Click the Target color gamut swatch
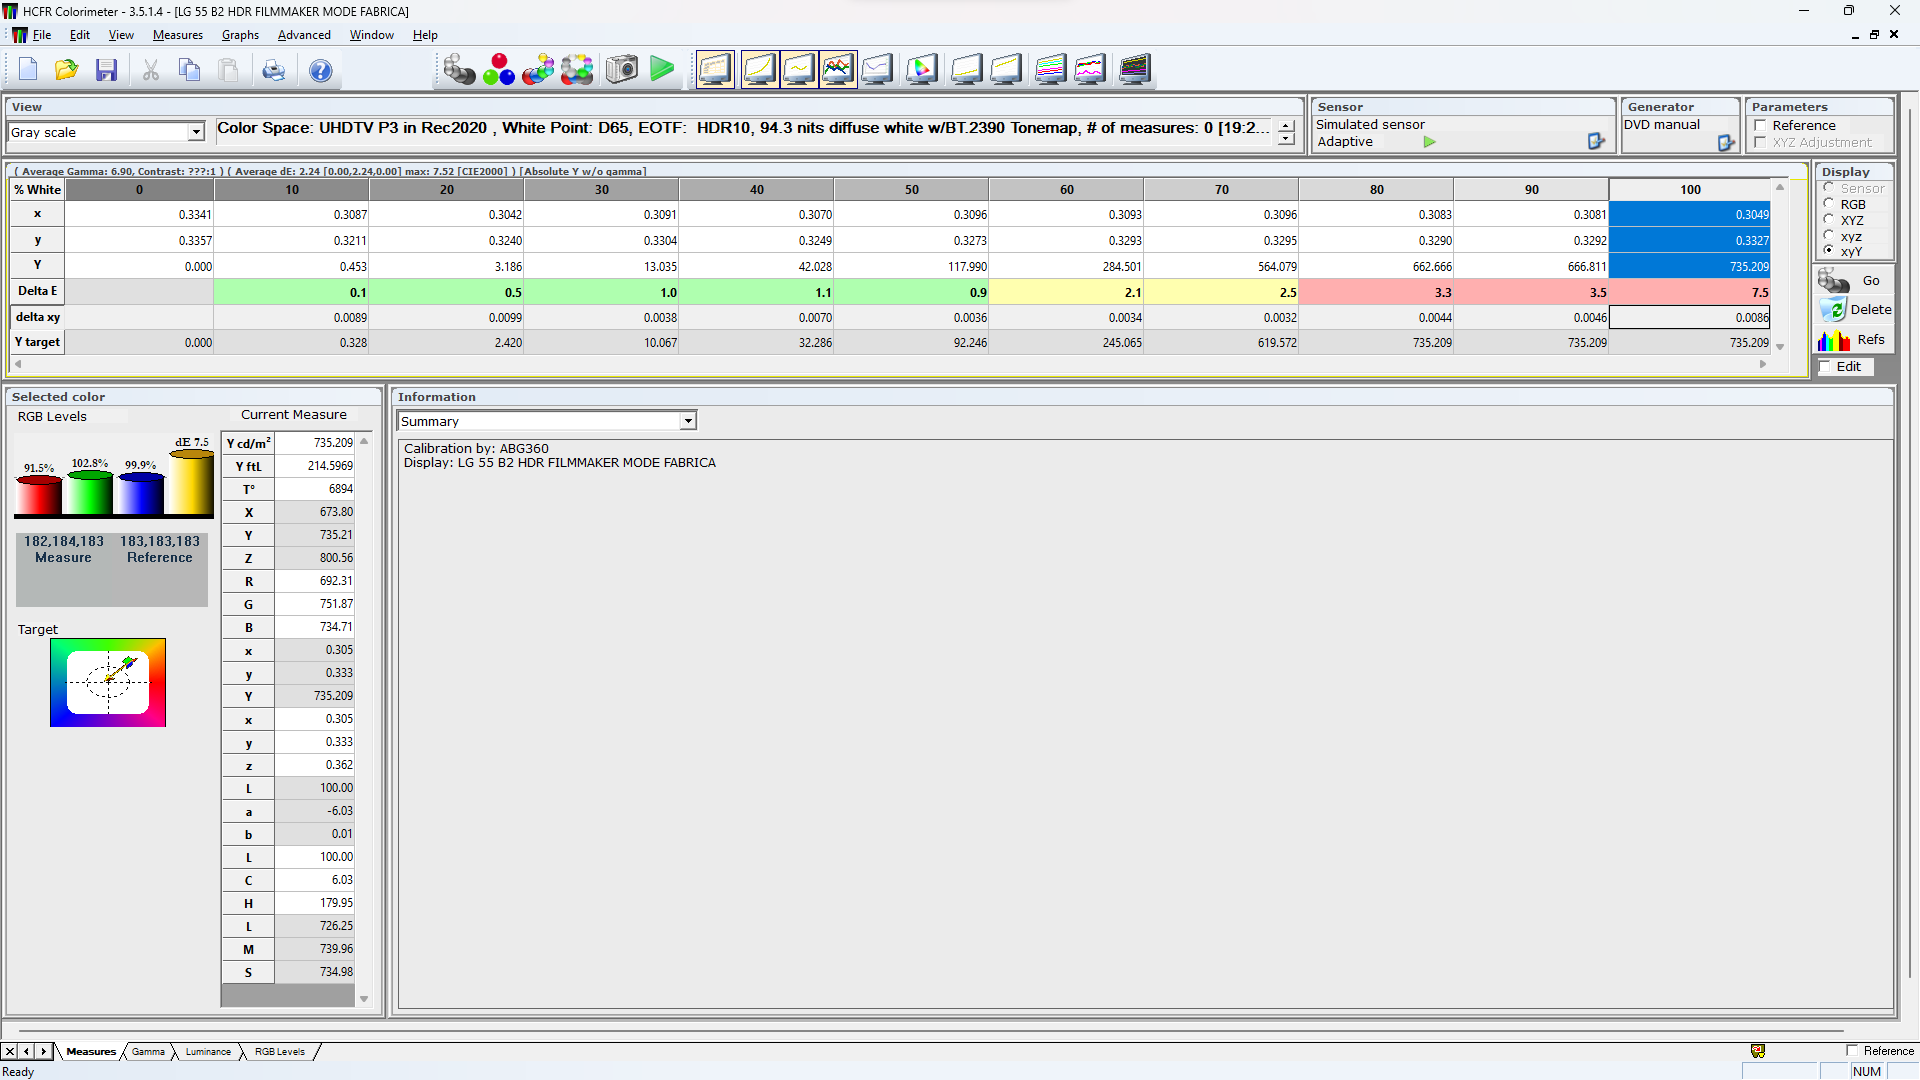This screenshot has width=1920, height=1080. click(108, 682)
